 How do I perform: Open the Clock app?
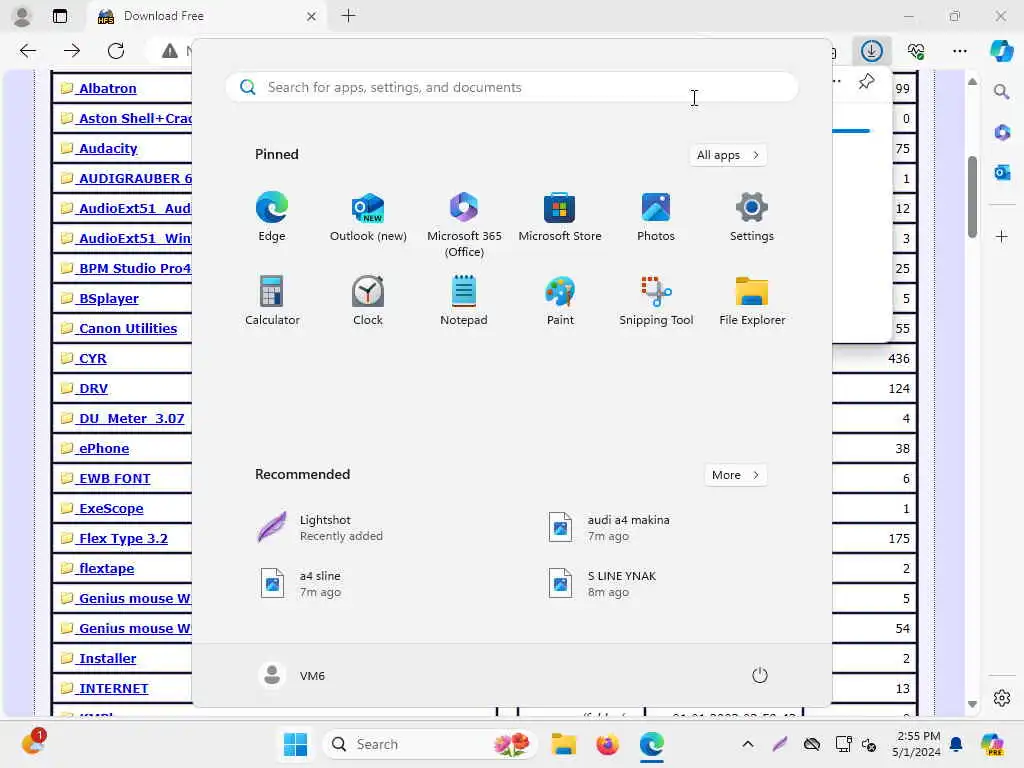pos(368,300)
